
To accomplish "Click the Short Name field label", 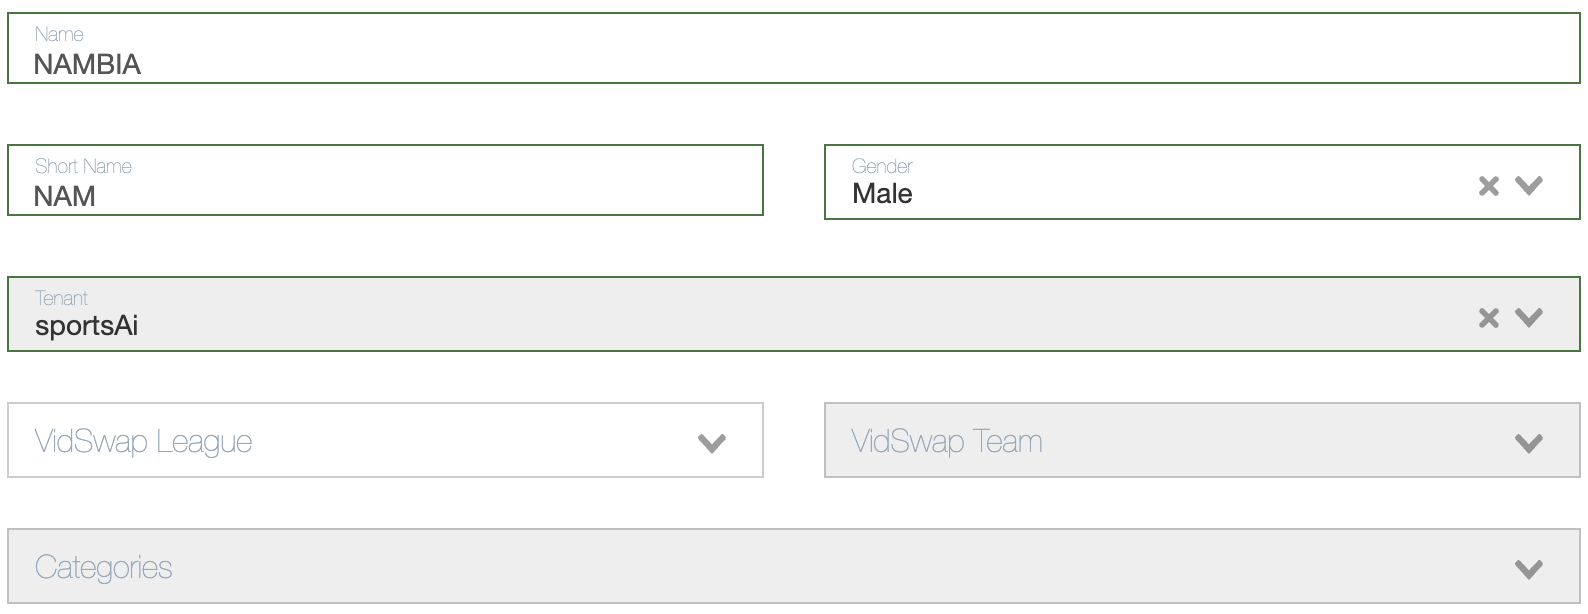I will [x=83, y=166].
